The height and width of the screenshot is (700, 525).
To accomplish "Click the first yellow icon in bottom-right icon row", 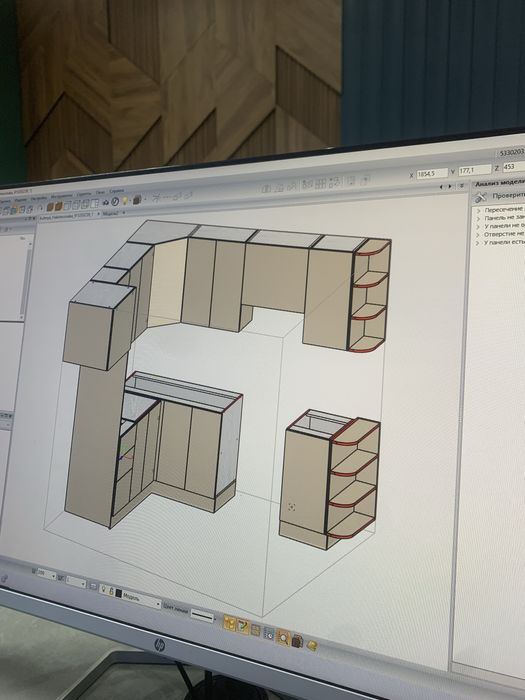I will (229, 623).
